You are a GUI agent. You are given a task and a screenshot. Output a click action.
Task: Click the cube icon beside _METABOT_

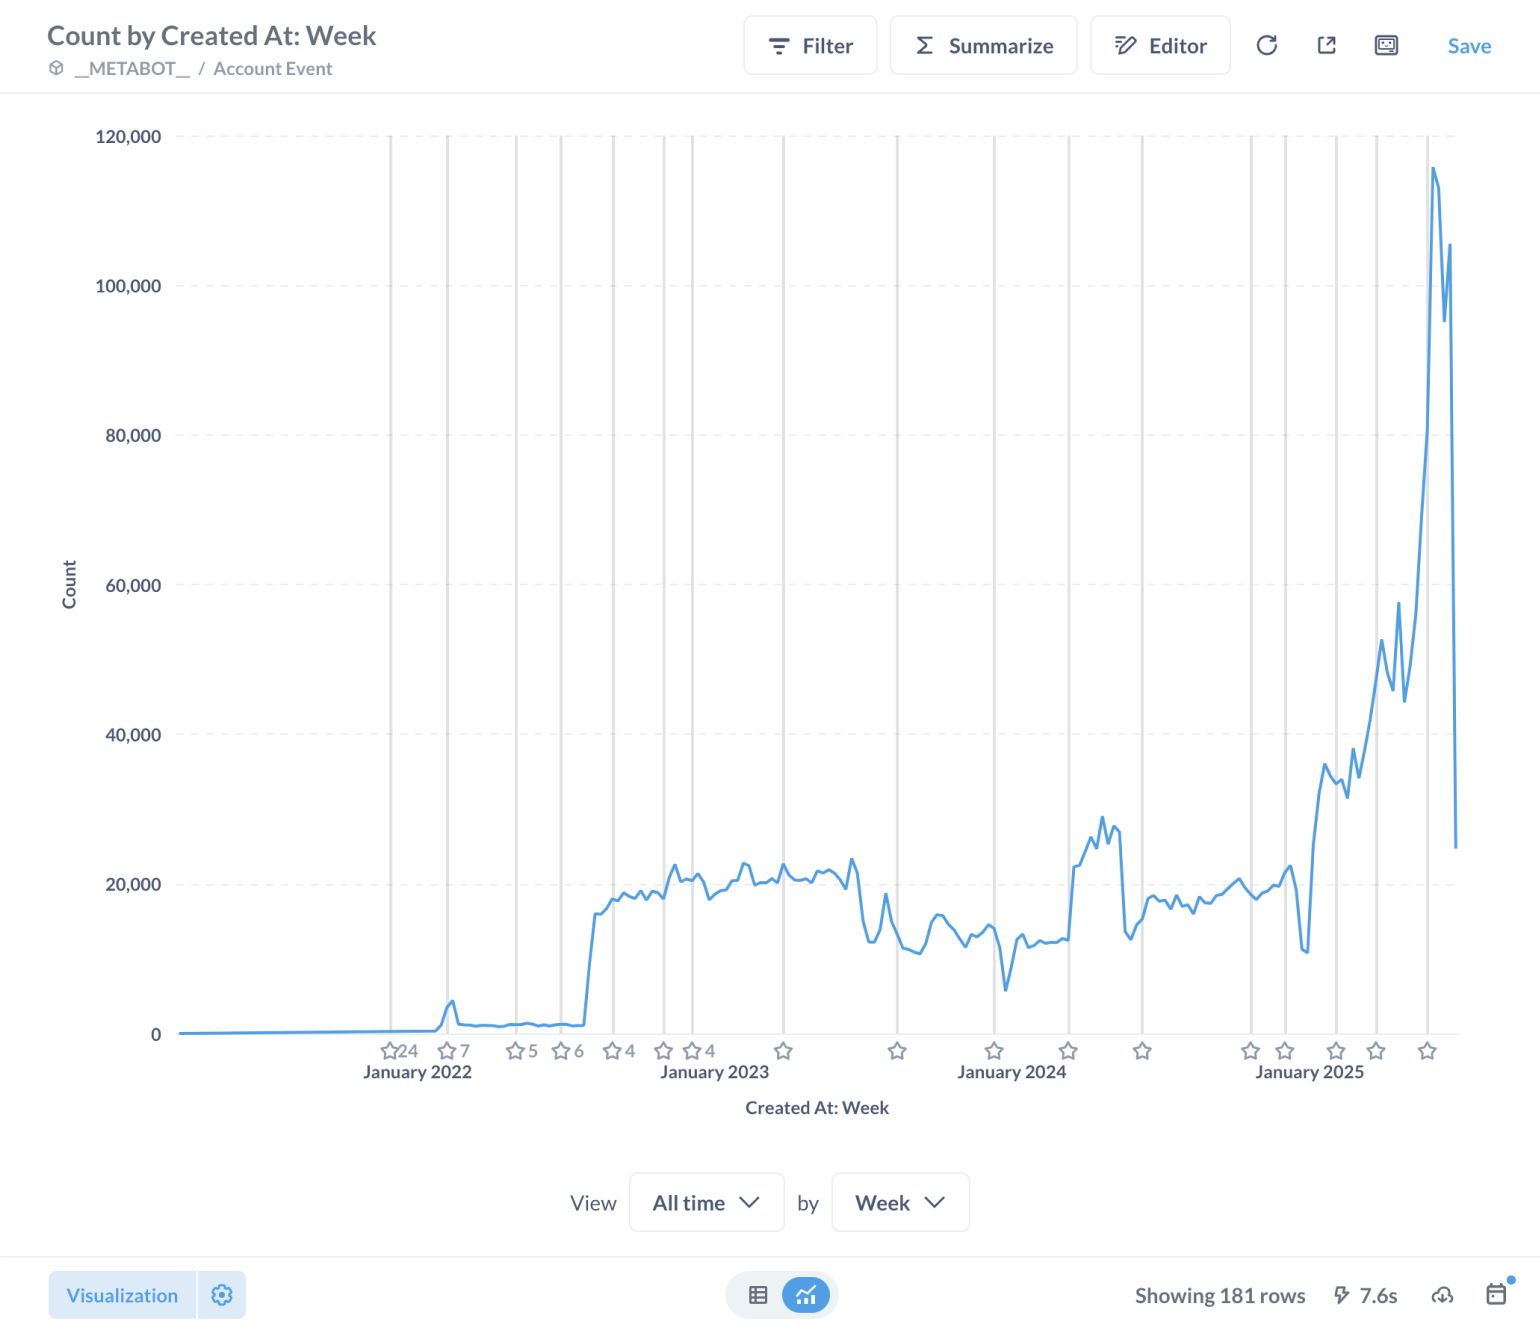pos(57,68)
